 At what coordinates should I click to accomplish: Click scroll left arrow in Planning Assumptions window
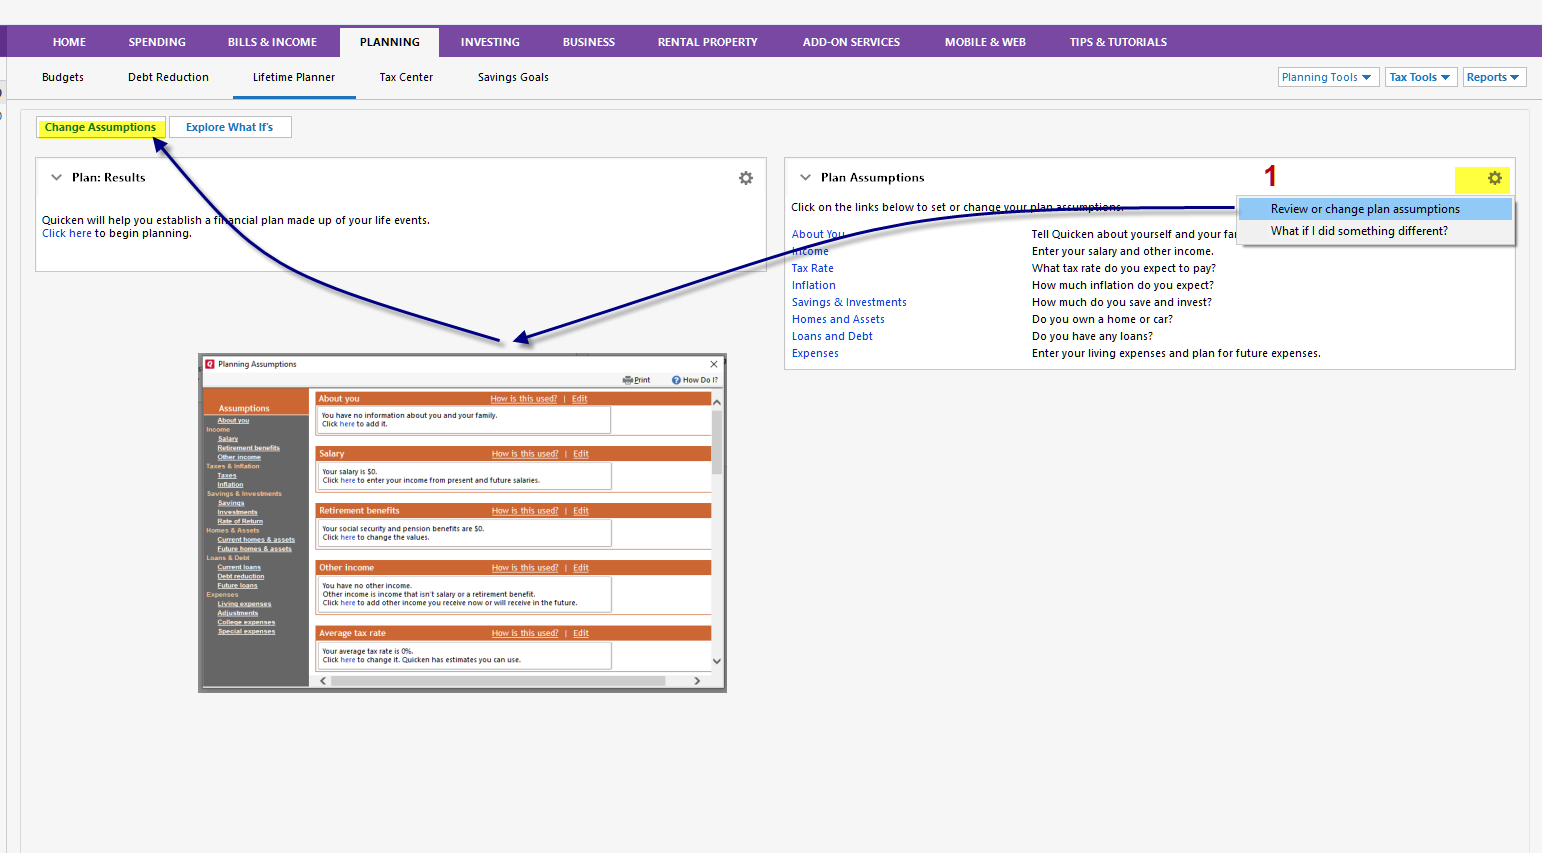coord(323,681)
